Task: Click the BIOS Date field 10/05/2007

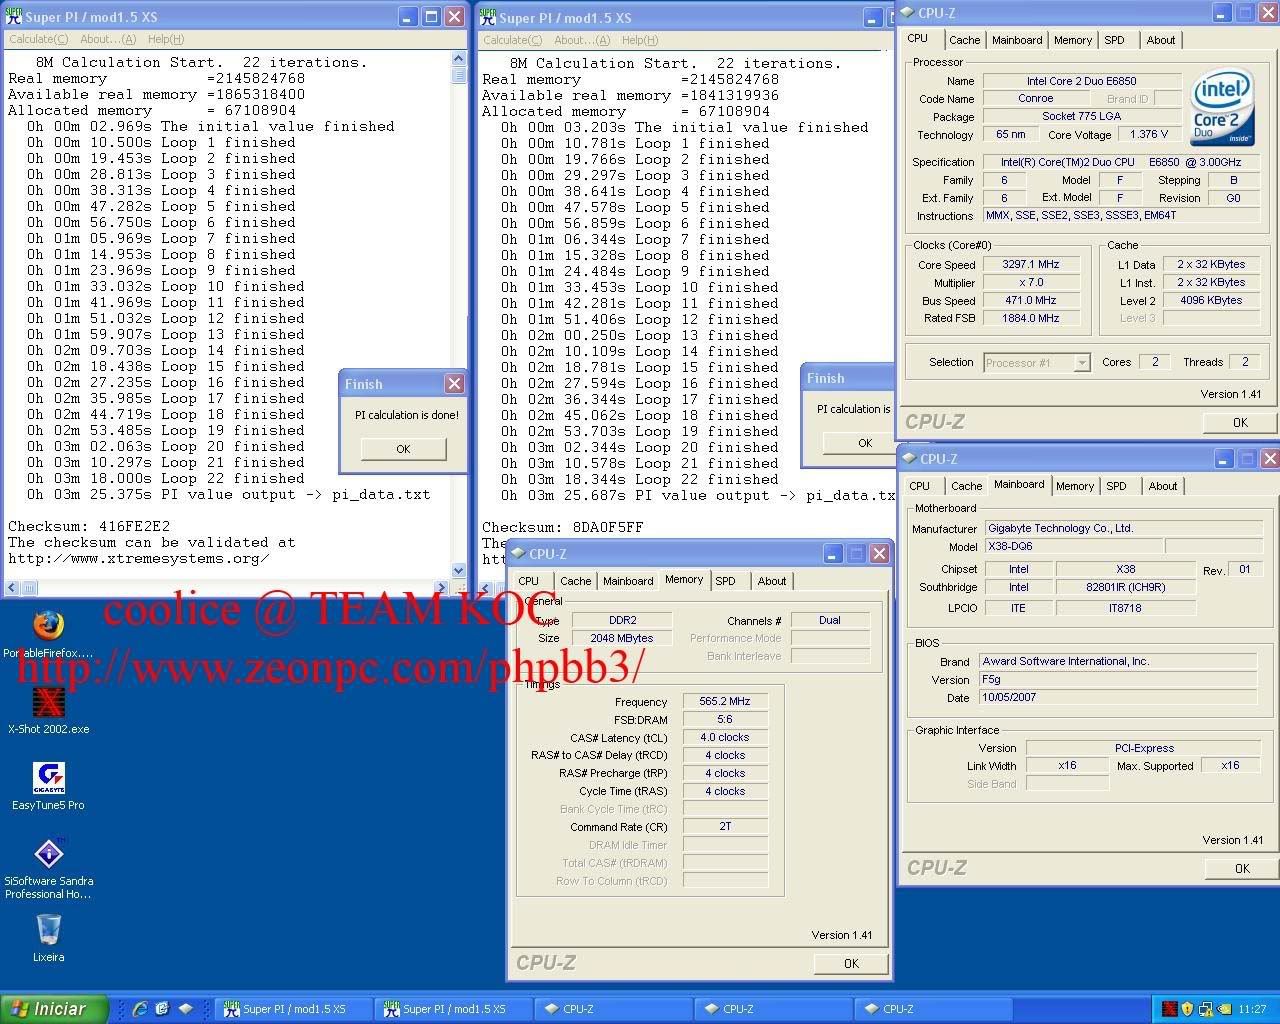Action: (x=1118, y=697)
